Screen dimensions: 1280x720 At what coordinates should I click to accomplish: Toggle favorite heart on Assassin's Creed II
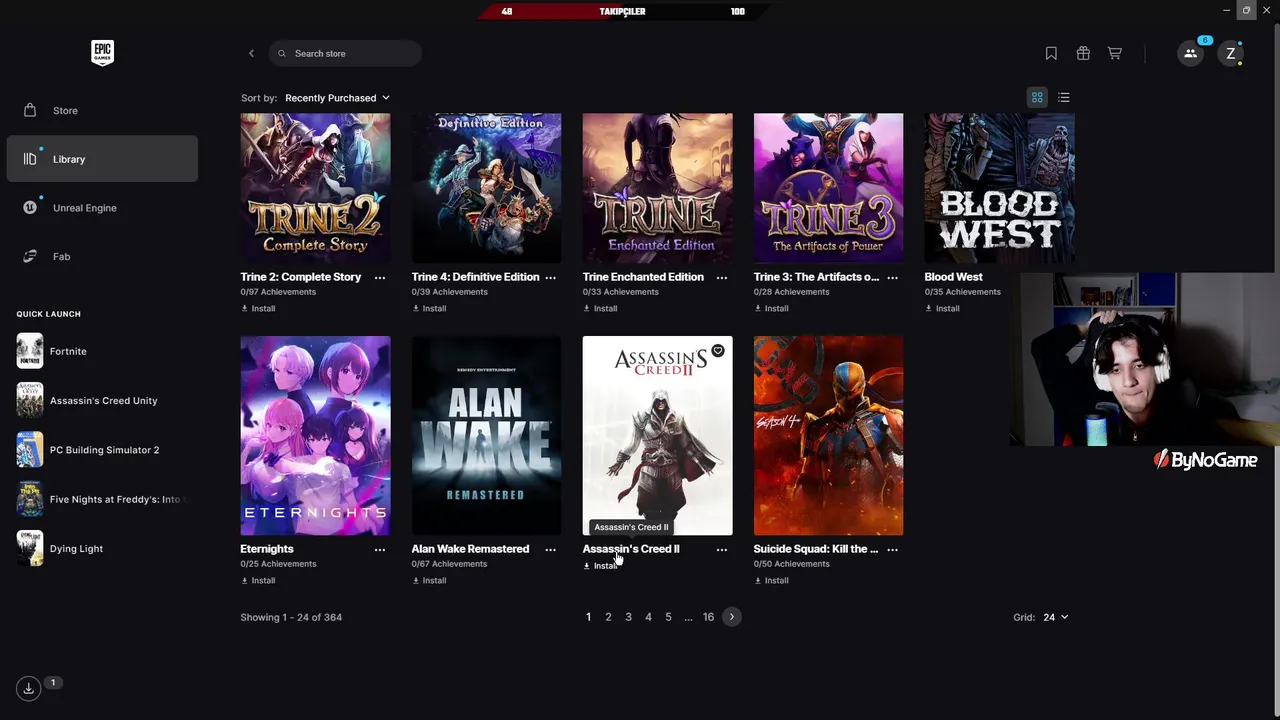coord(718,351)
